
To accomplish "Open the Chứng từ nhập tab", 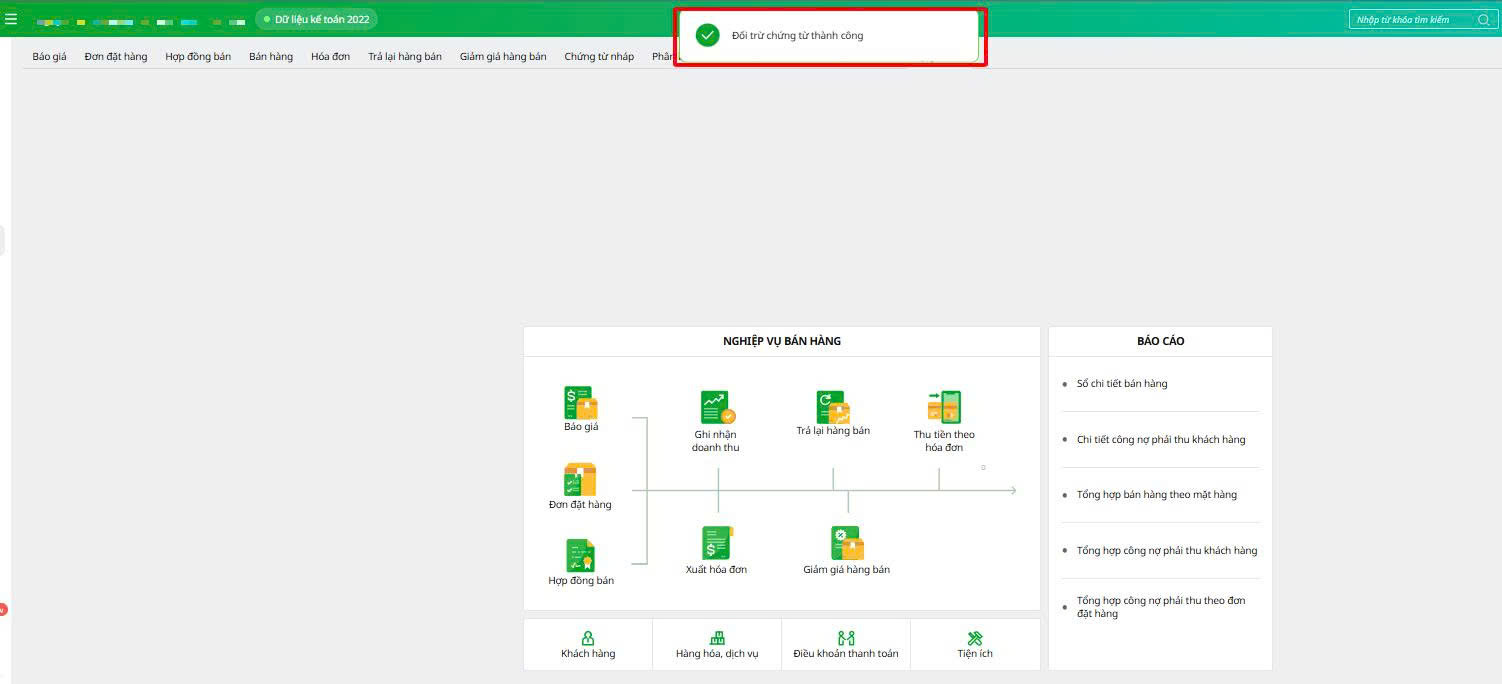I will pyautogui.click(x=599, y=57).
